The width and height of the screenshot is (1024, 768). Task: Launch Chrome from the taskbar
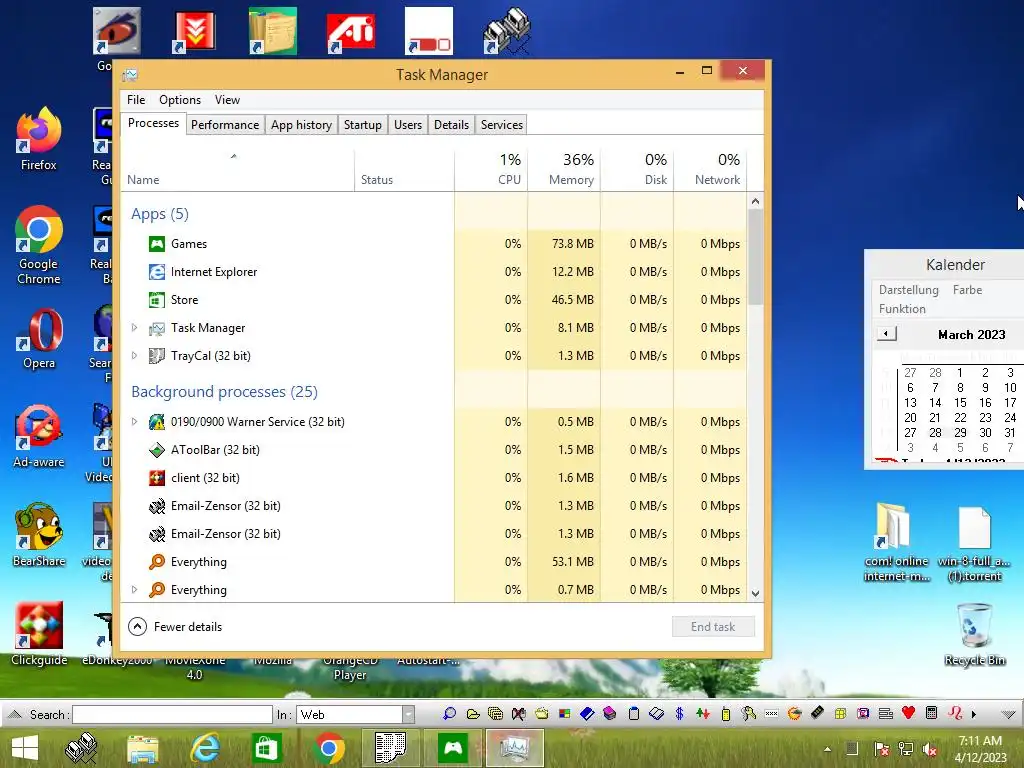328,748
